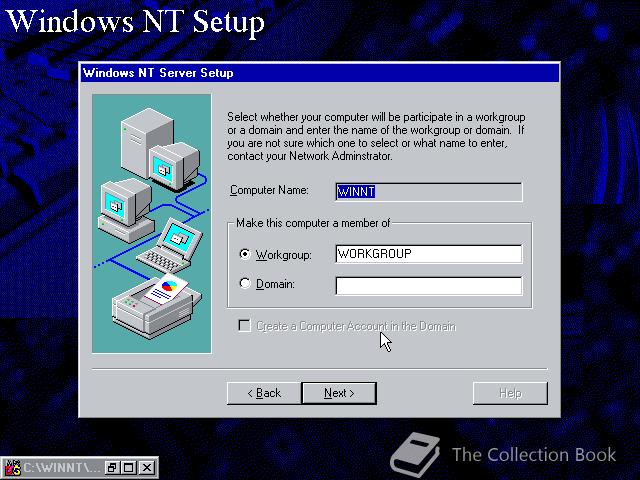
Task: Click the instruction text about workgroup or domain
Action: point(376,136)
